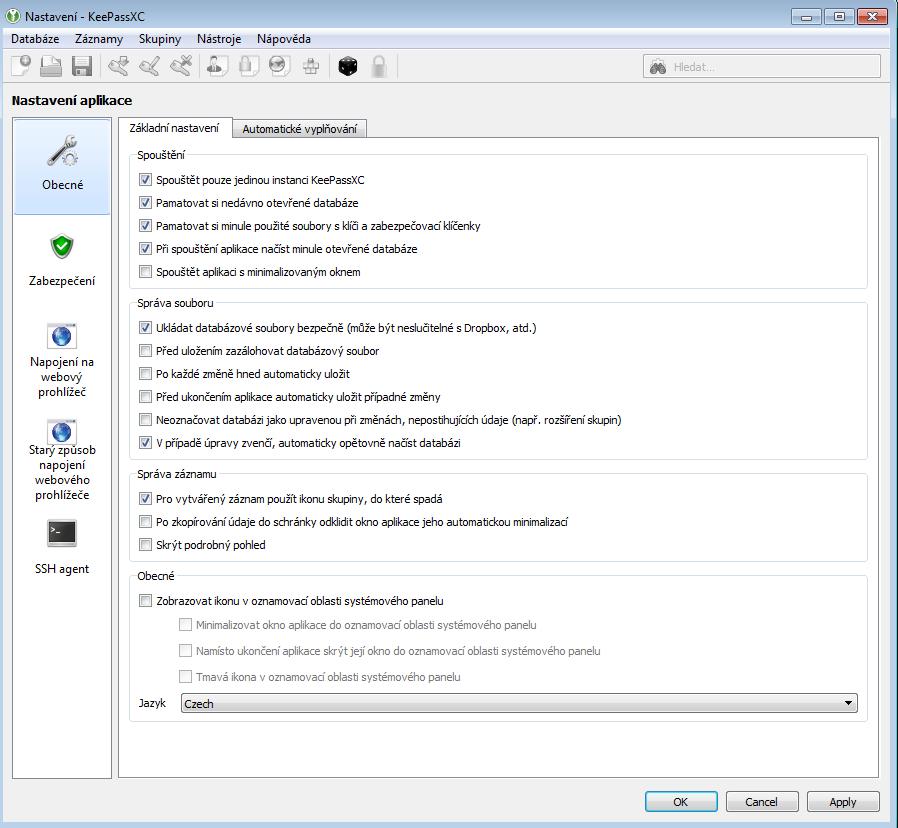Click the edit entry key icon
898x828 pixels.
click(149, 66)
